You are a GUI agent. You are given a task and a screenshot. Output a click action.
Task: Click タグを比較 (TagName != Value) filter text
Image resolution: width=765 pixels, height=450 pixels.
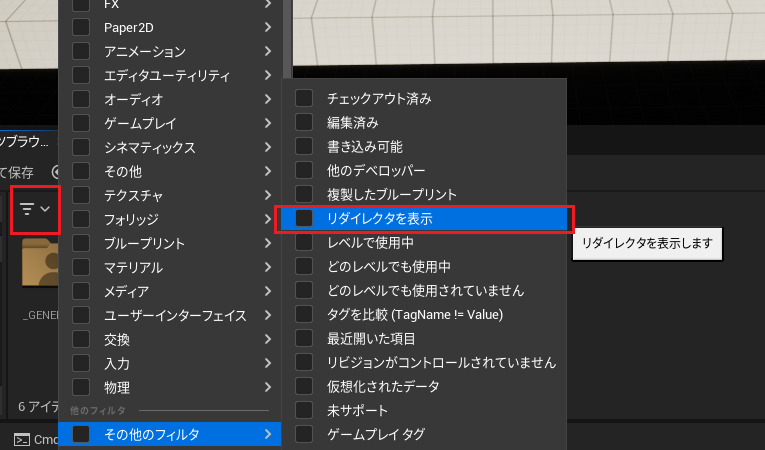(x=415, y=315)
